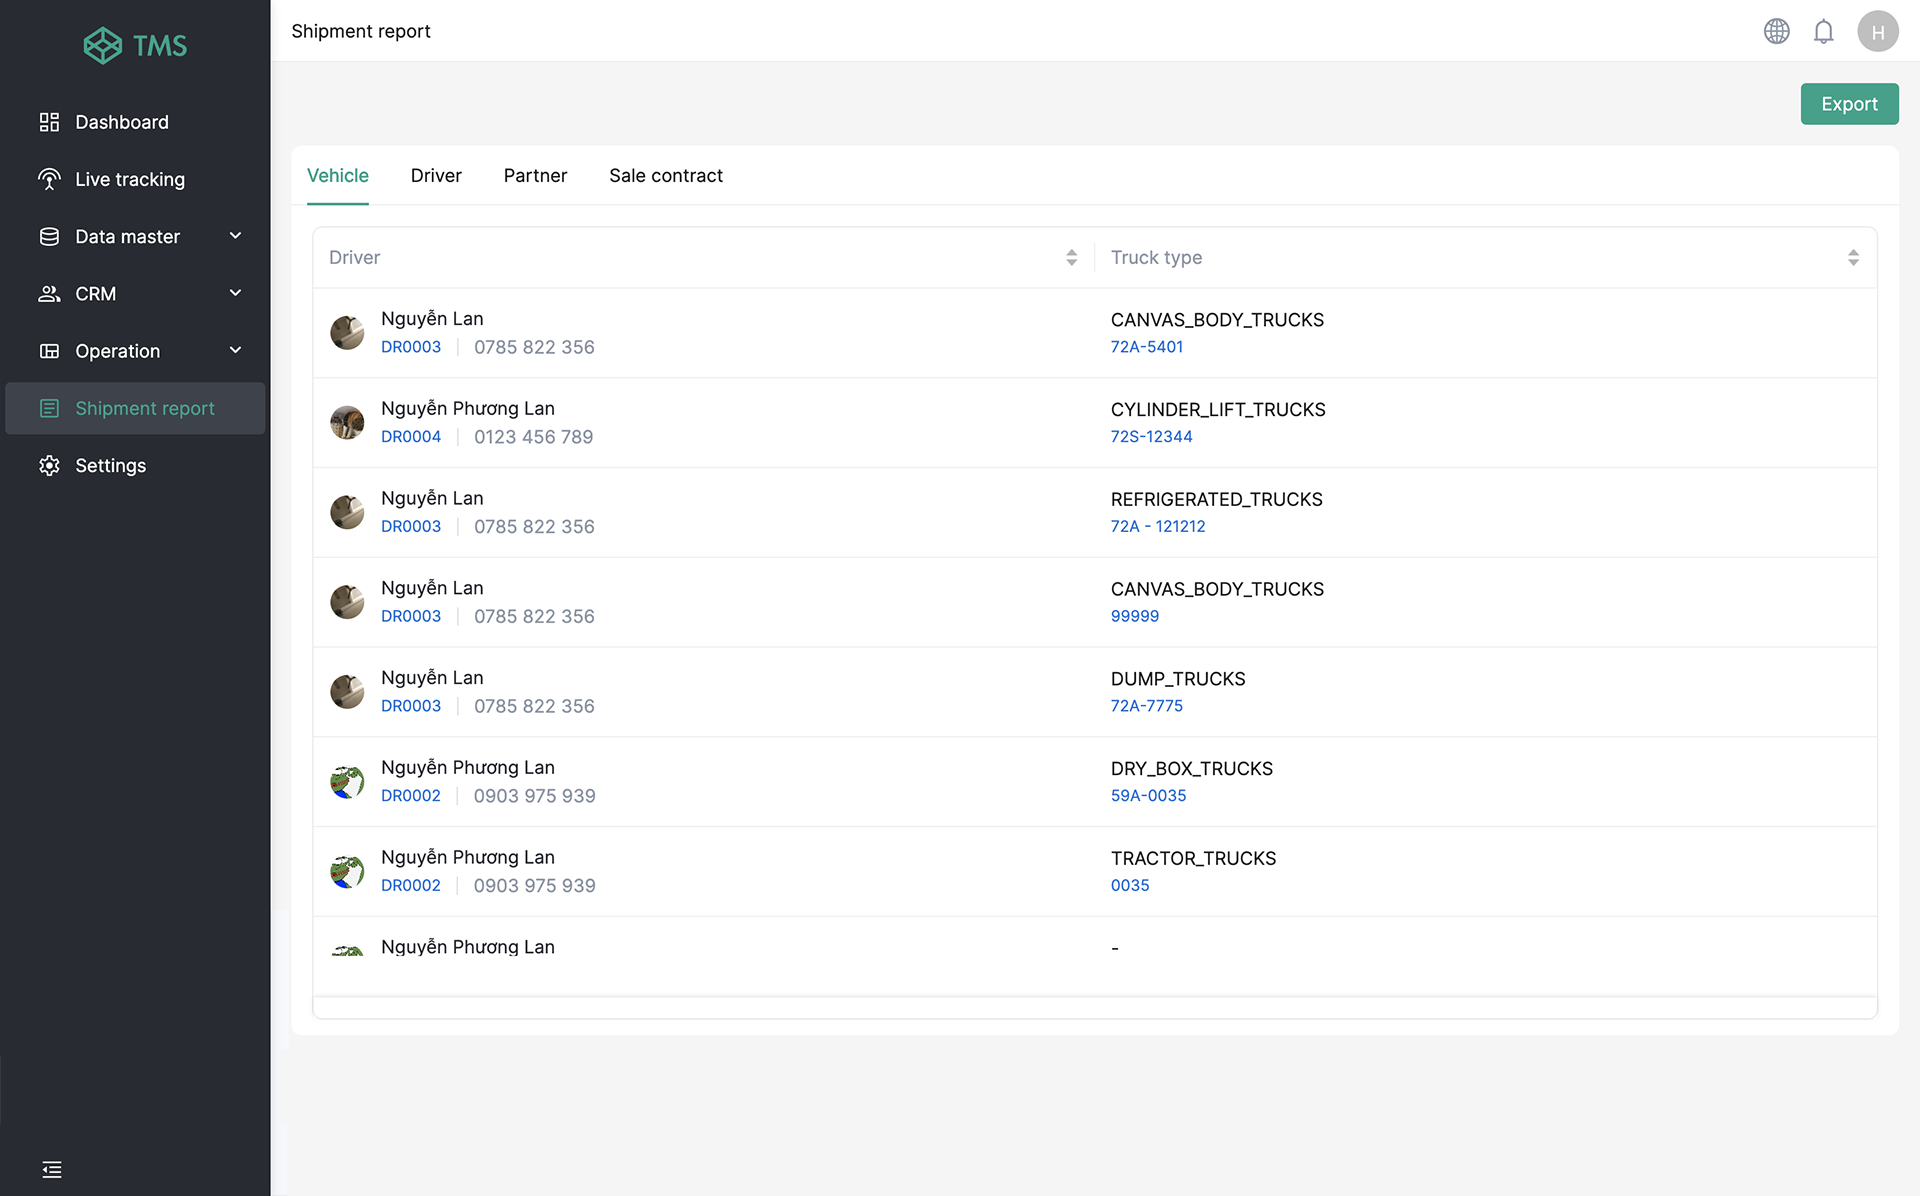
Task: Switch to the Partner tab
Action: click(535, 175)
